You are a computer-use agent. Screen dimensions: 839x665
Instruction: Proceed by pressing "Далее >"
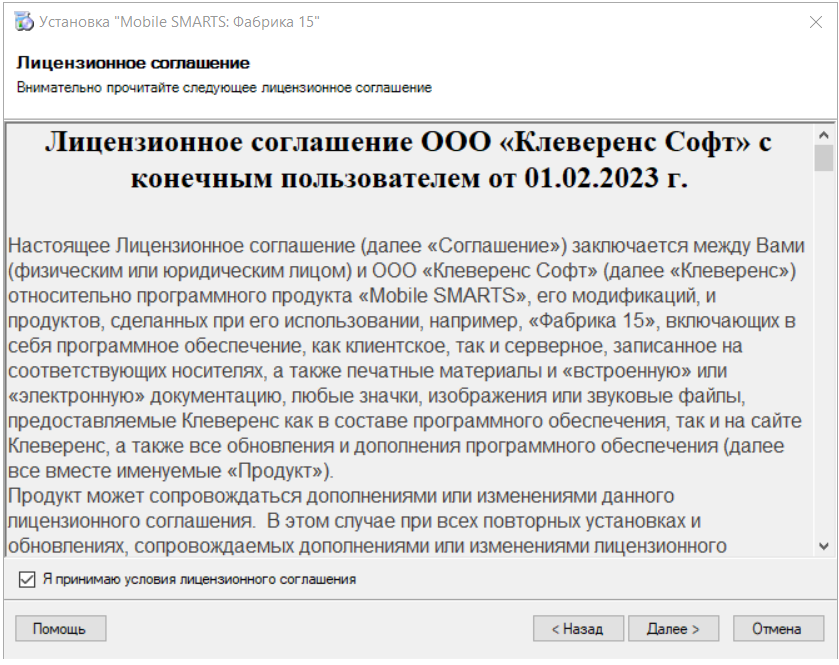pos(673,629)
